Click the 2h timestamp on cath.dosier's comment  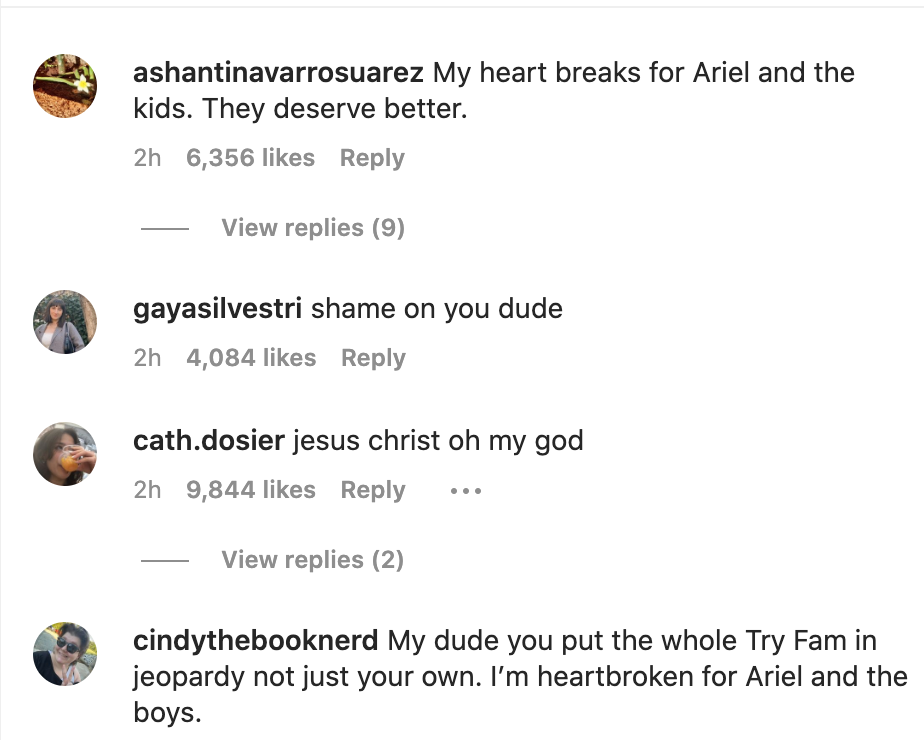tap(147, 490)
